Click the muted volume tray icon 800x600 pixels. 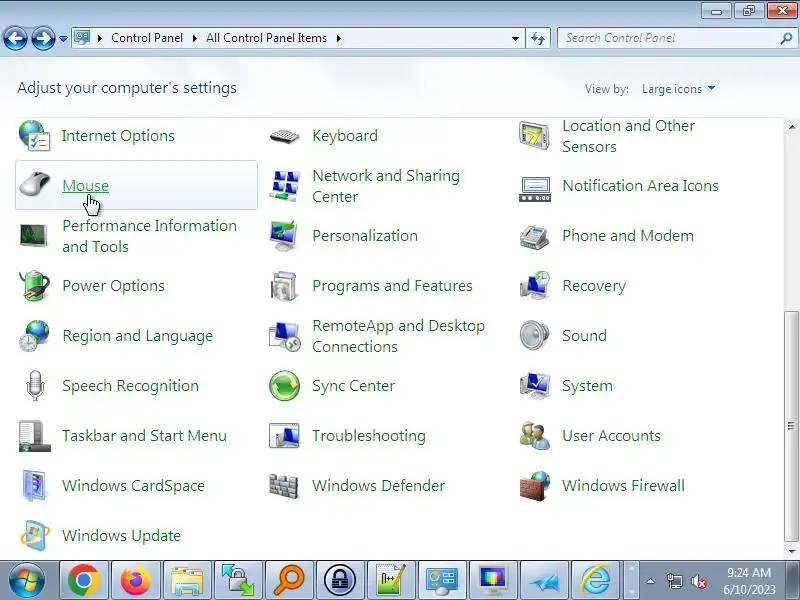point(699,581)
